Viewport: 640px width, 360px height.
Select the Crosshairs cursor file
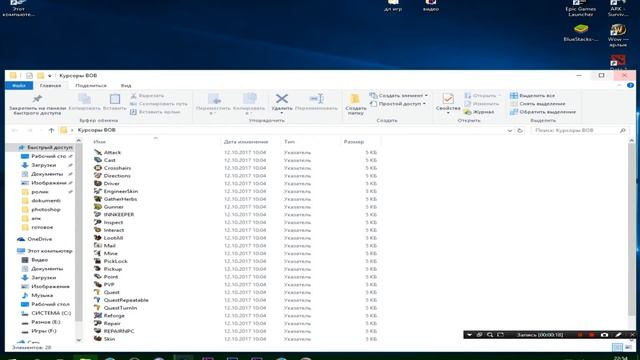pos(118,168)
